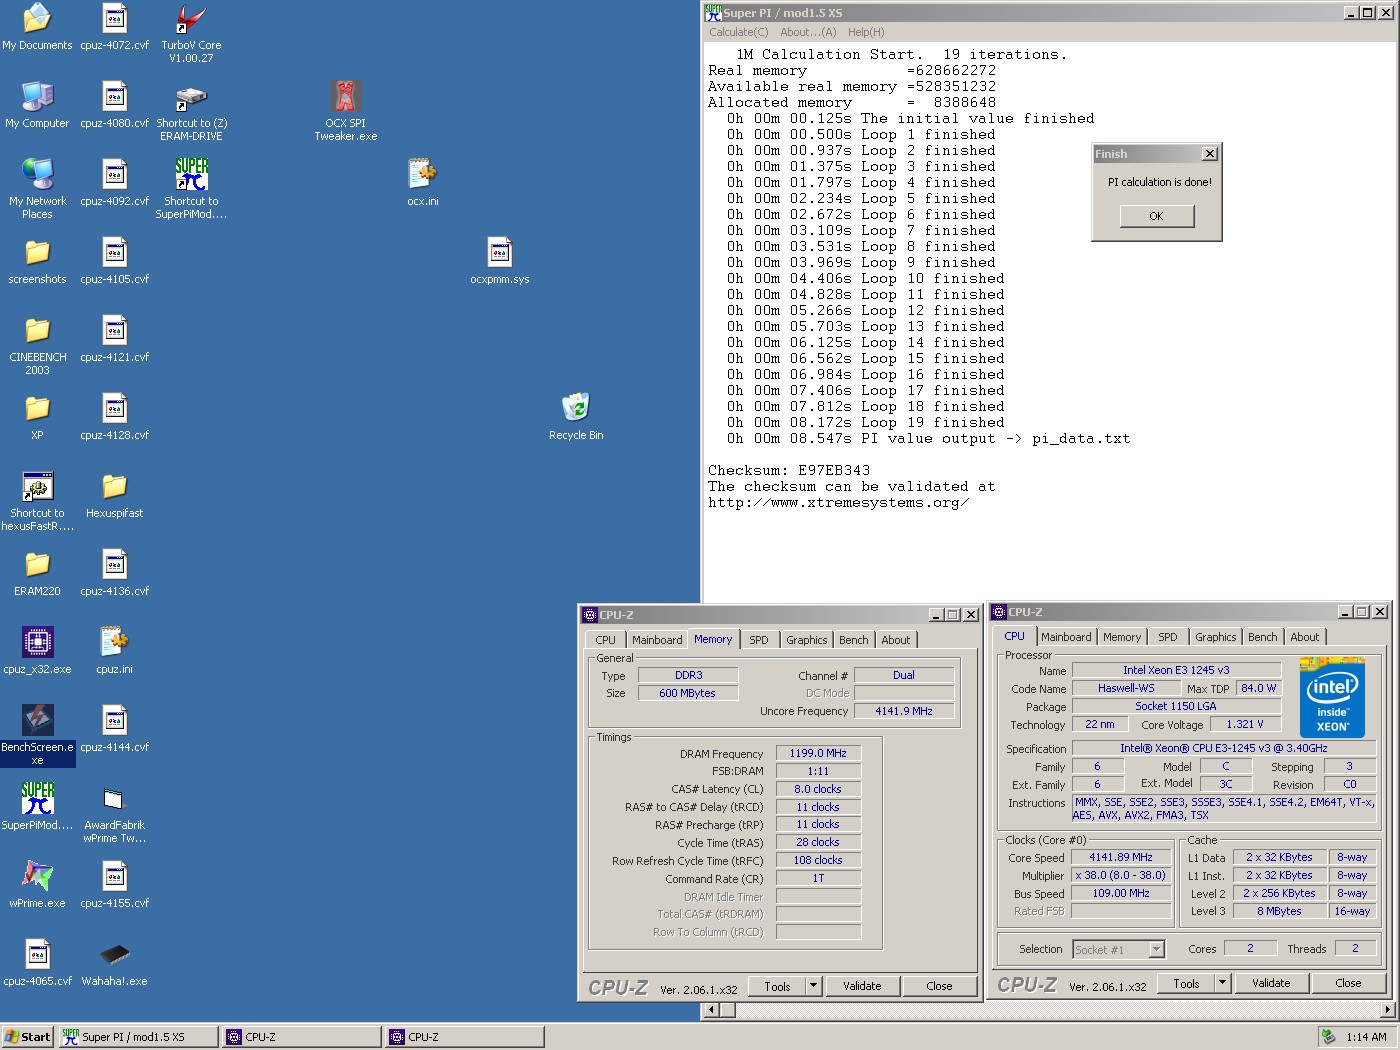Click the system clock showing 1:14 AM
Image resolution: width=1400 pixels, height=1050 pixels.
[1366, 1037]
